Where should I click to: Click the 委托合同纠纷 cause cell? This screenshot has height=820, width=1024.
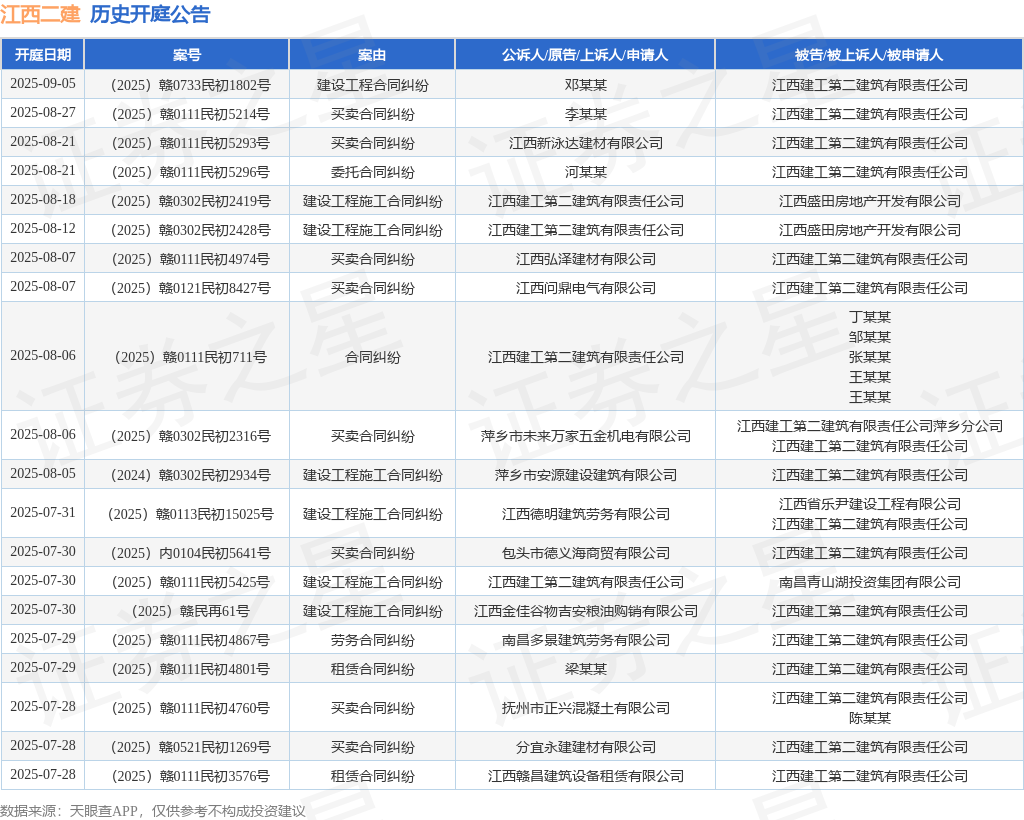pos(372,172)
